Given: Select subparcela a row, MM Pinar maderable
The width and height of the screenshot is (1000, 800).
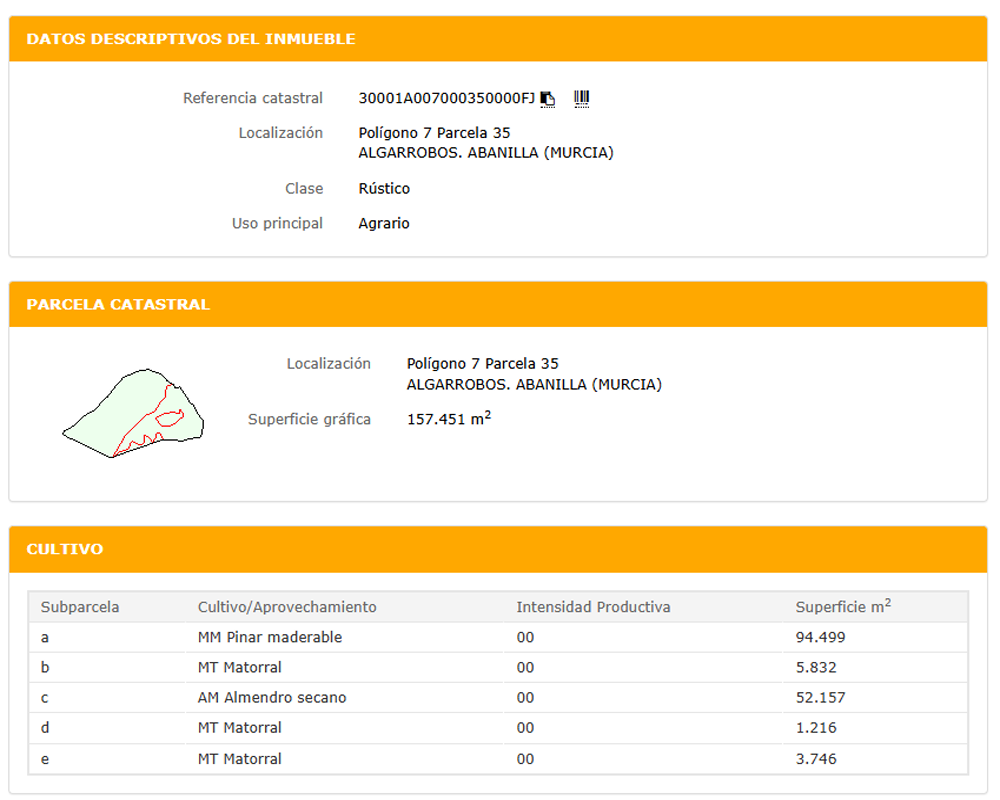Looking at the screenshot, I should (x=498, y=637).
